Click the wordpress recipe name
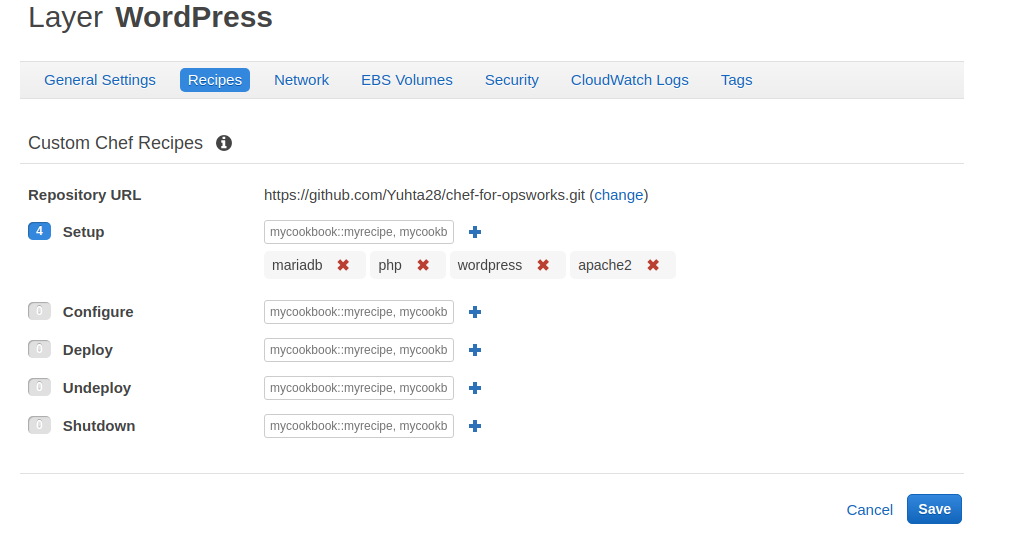Screen dimensions: 1024x559 [x=490, y=265]
